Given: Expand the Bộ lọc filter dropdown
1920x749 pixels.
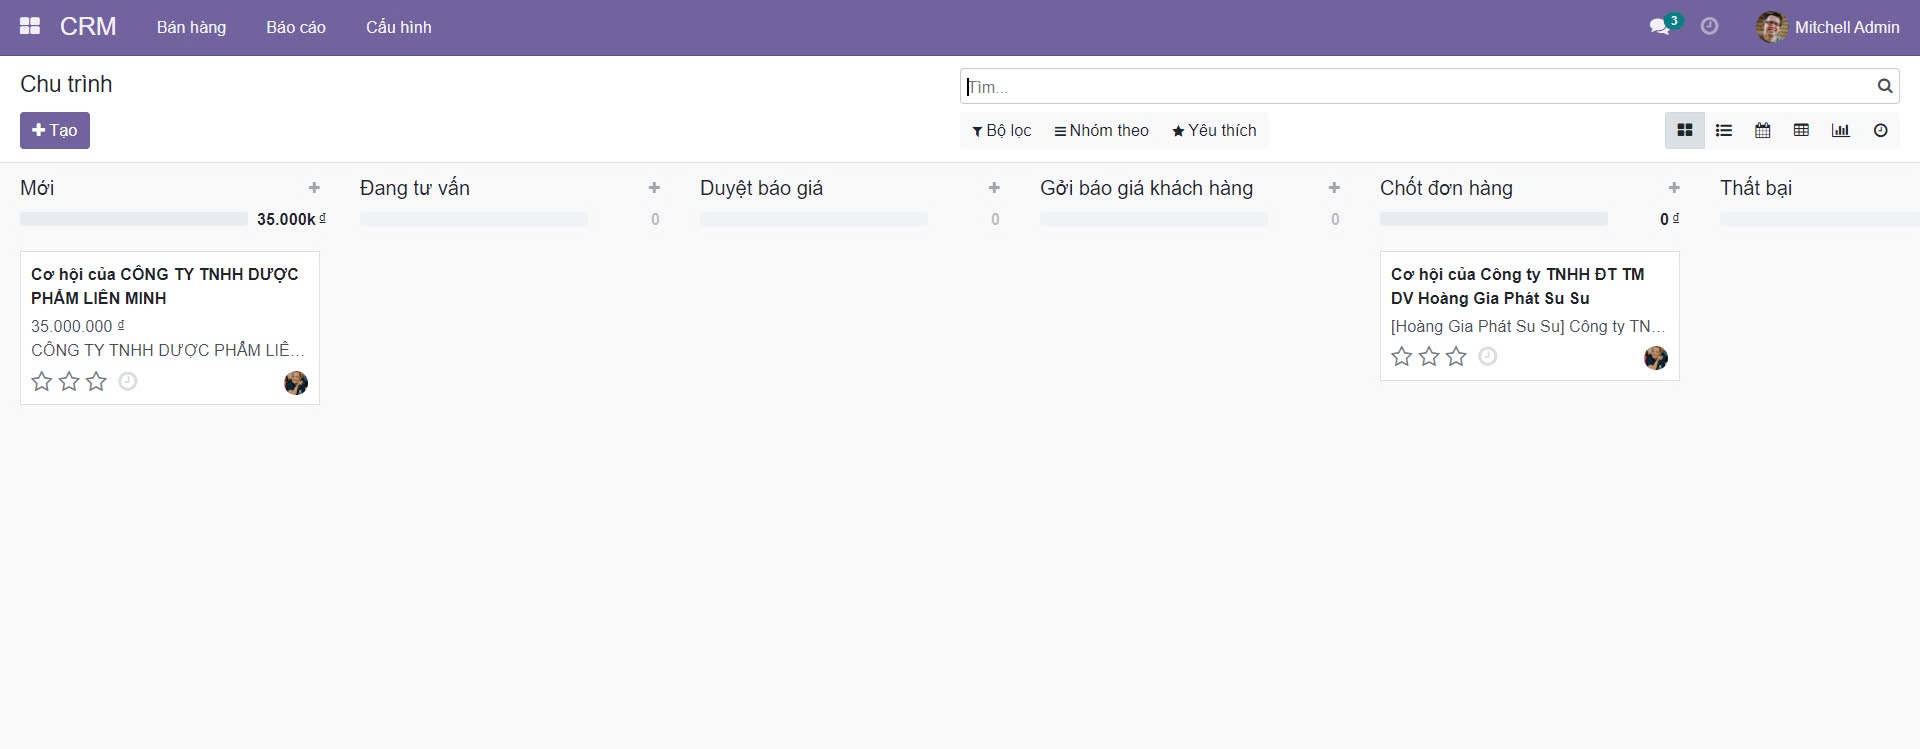Looking at the screenshot, I should click(x=1002, y=131).
